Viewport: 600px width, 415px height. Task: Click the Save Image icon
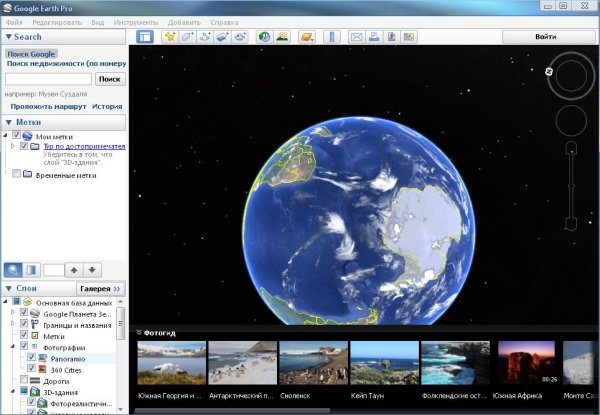(391, 37)
